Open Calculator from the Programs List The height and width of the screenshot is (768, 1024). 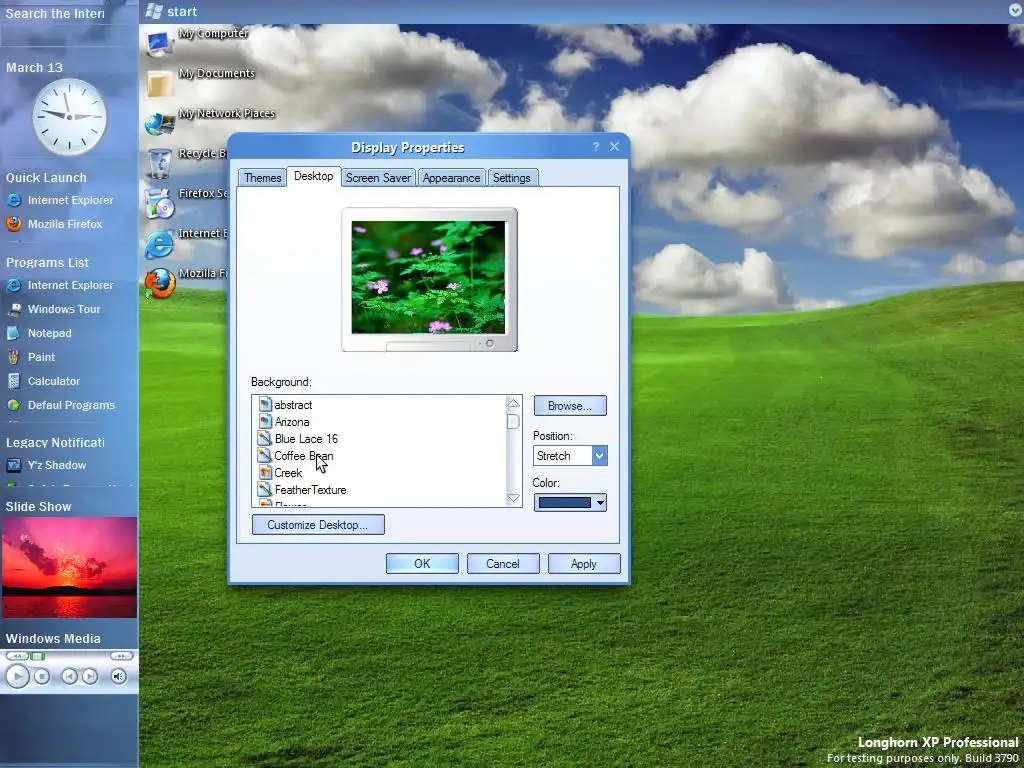click(x=43, y=381)
